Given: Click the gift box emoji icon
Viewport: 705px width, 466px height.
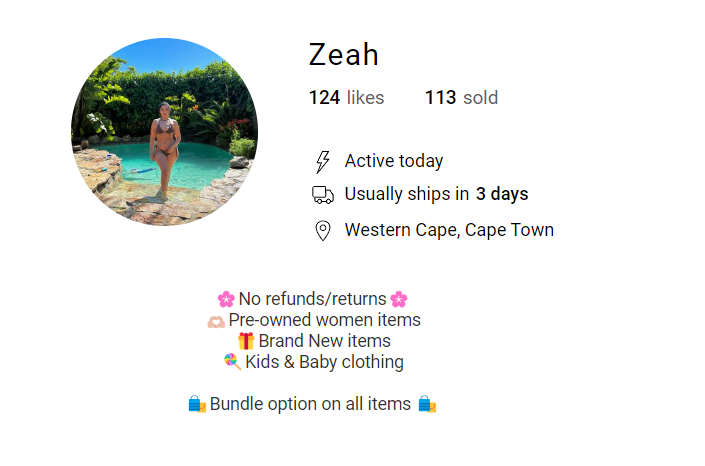Looking at the screenshot, I should (246, 342).
